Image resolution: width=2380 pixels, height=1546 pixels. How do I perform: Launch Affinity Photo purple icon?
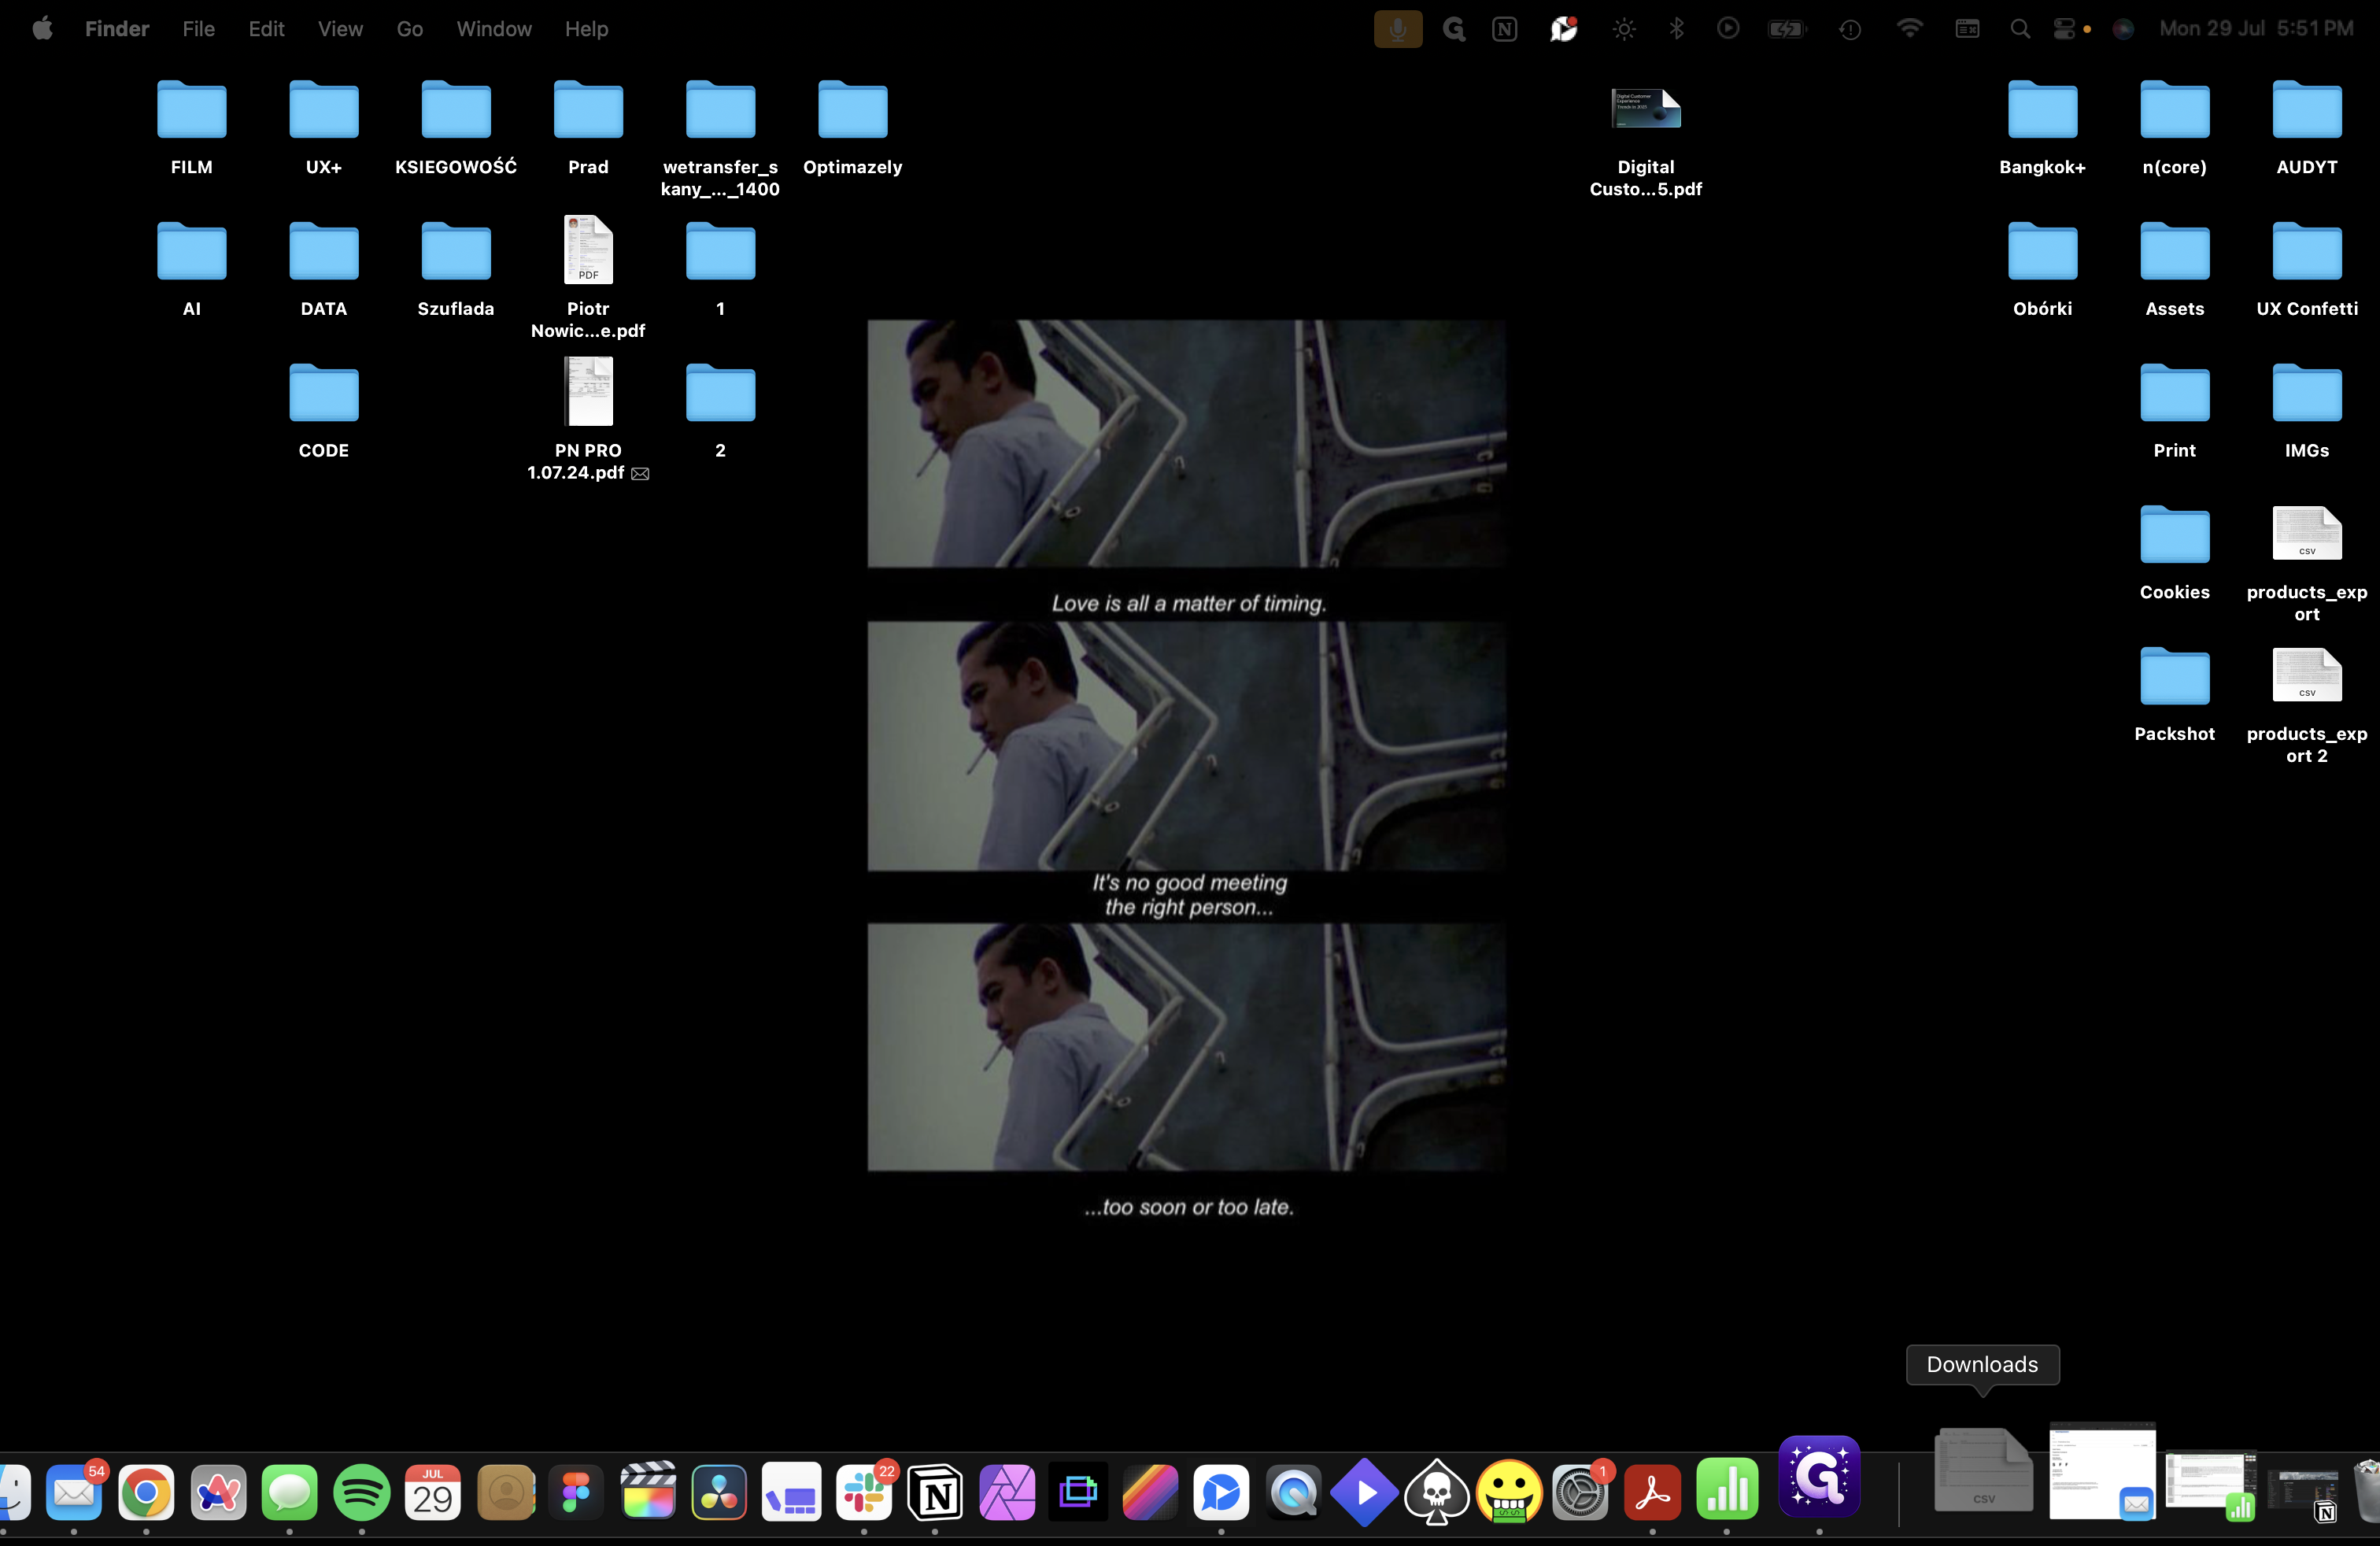click(x=1007, y=1492)
